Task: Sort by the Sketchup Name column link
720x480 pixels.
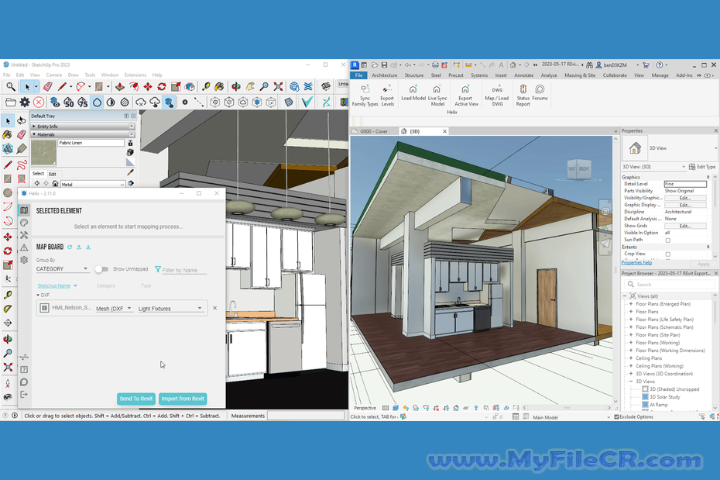Action: (54, 286)
